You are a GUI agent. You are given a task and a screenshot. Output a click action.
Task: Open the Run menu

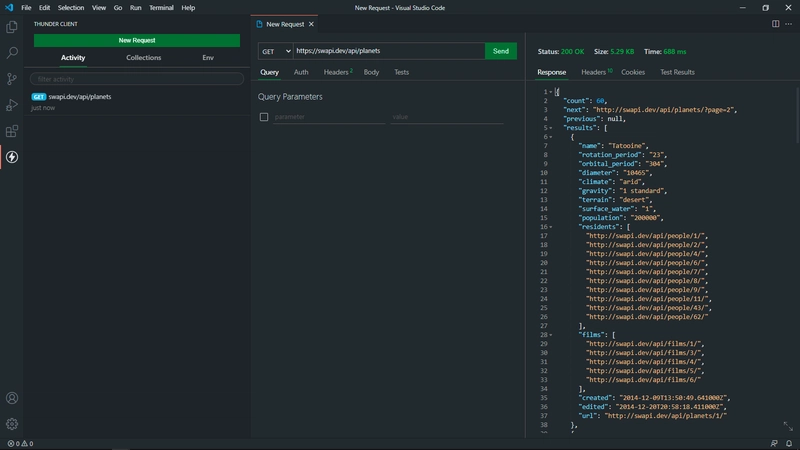tap(135, 8)
